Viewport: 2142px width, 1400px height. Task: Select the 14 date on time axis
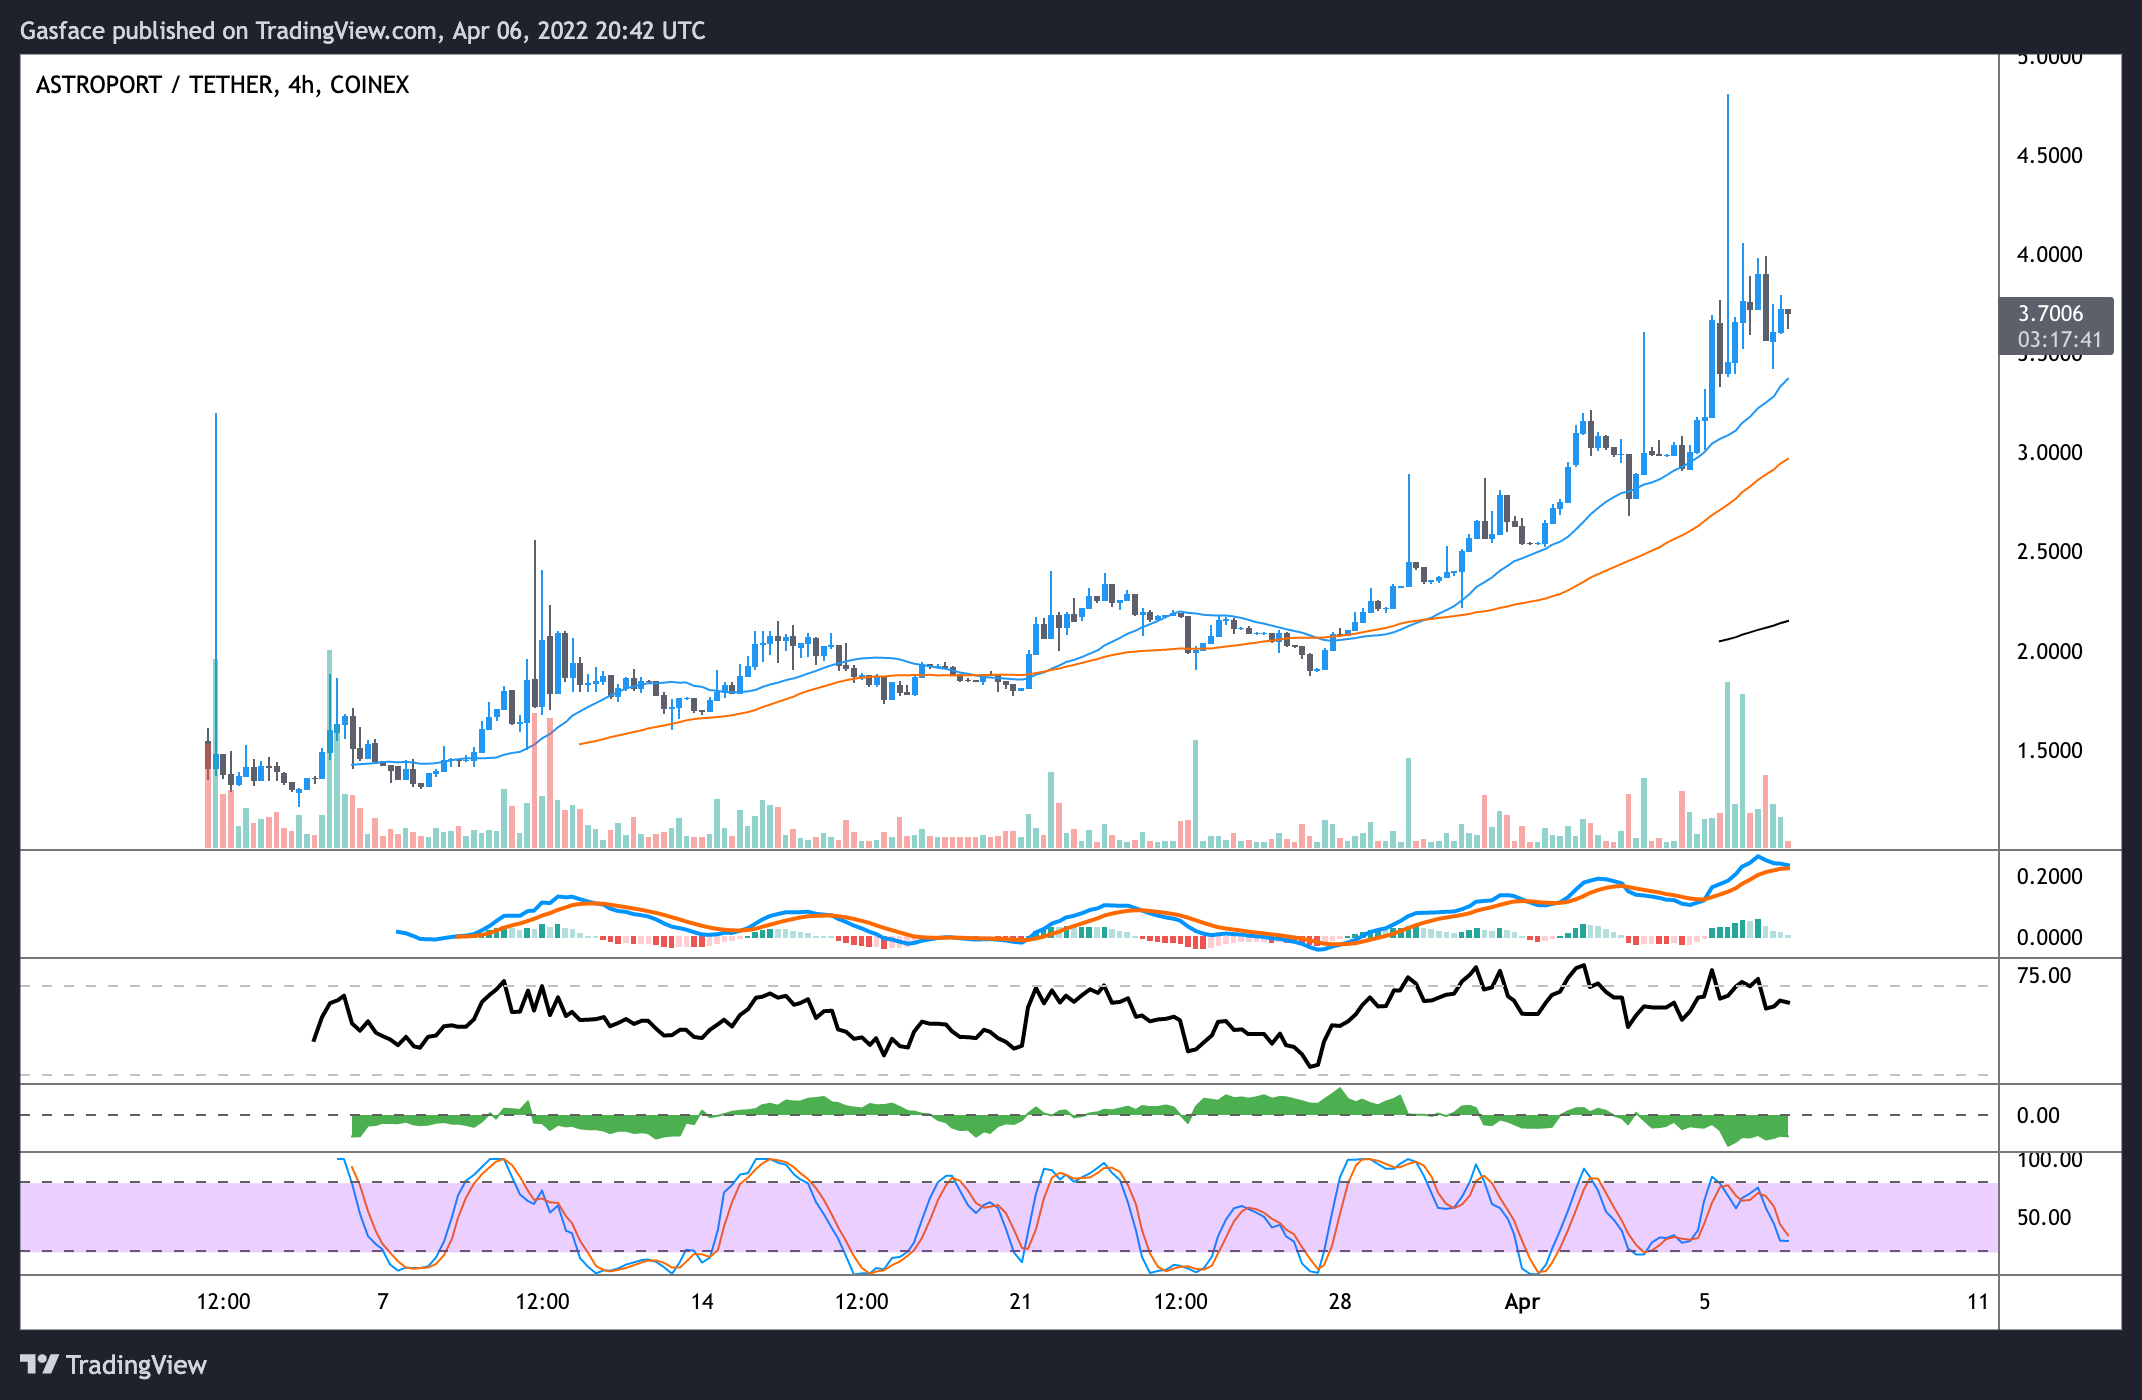click(702, 1302)
